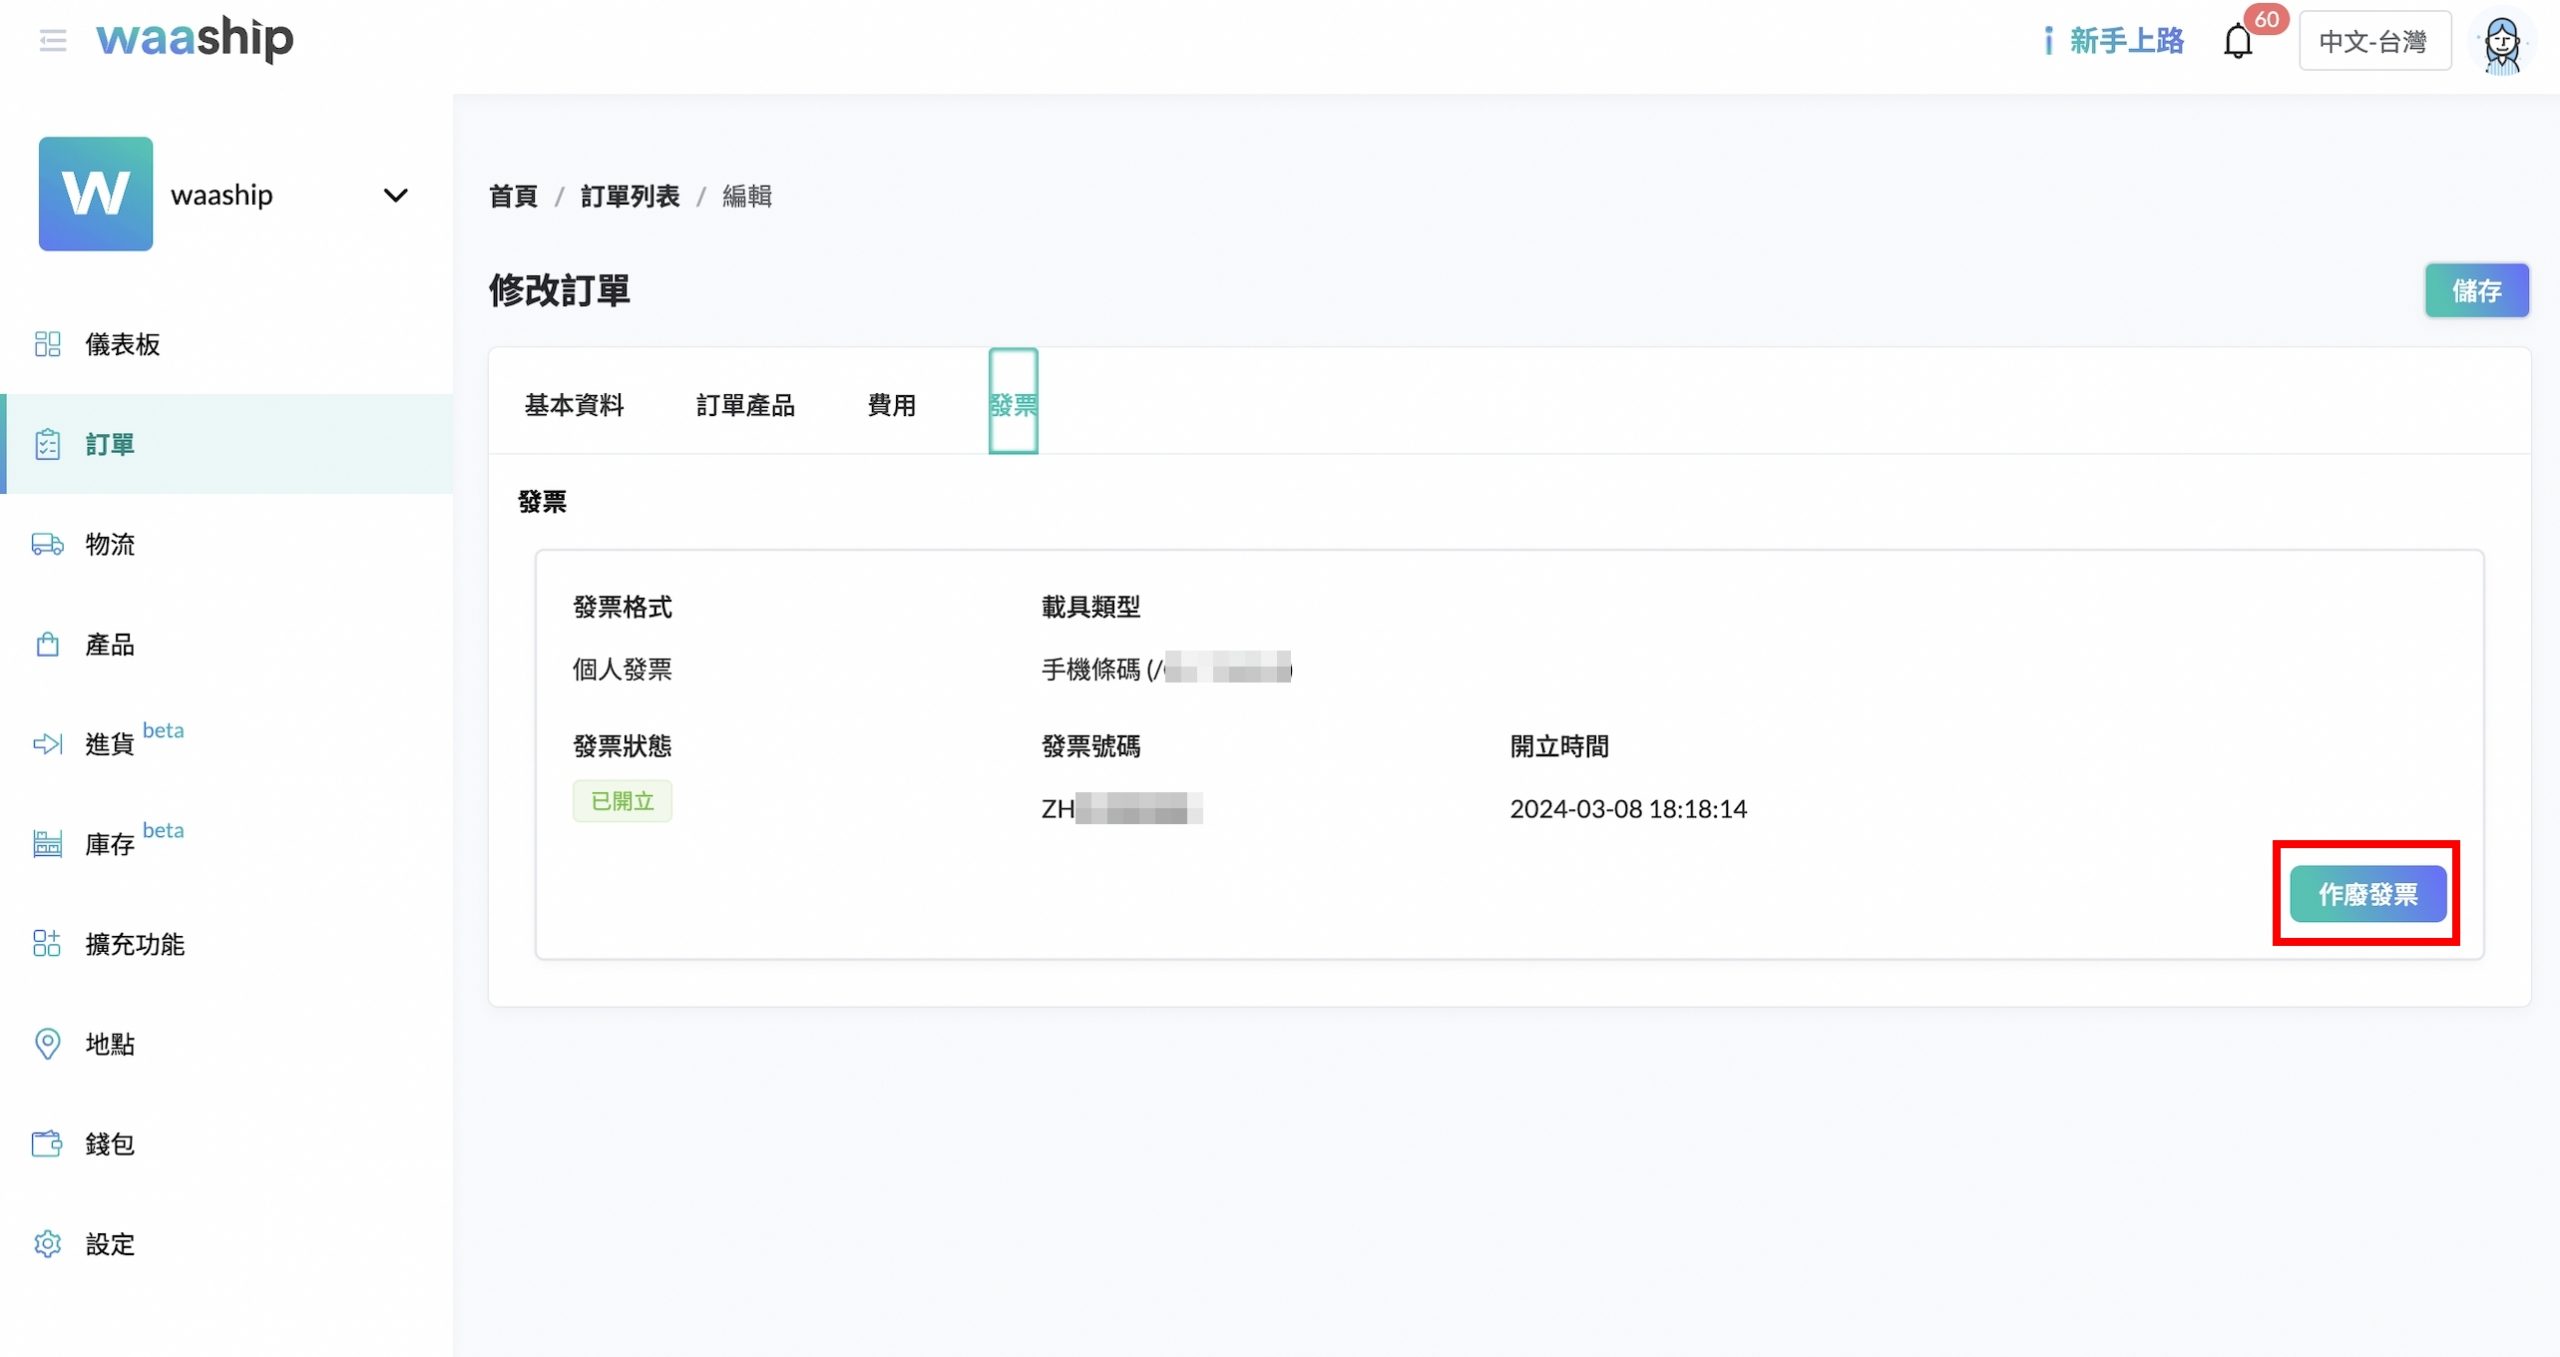The image size is (2560, 1357).
Task: Click the settings (設定) gear icon
Action: 47,1244
